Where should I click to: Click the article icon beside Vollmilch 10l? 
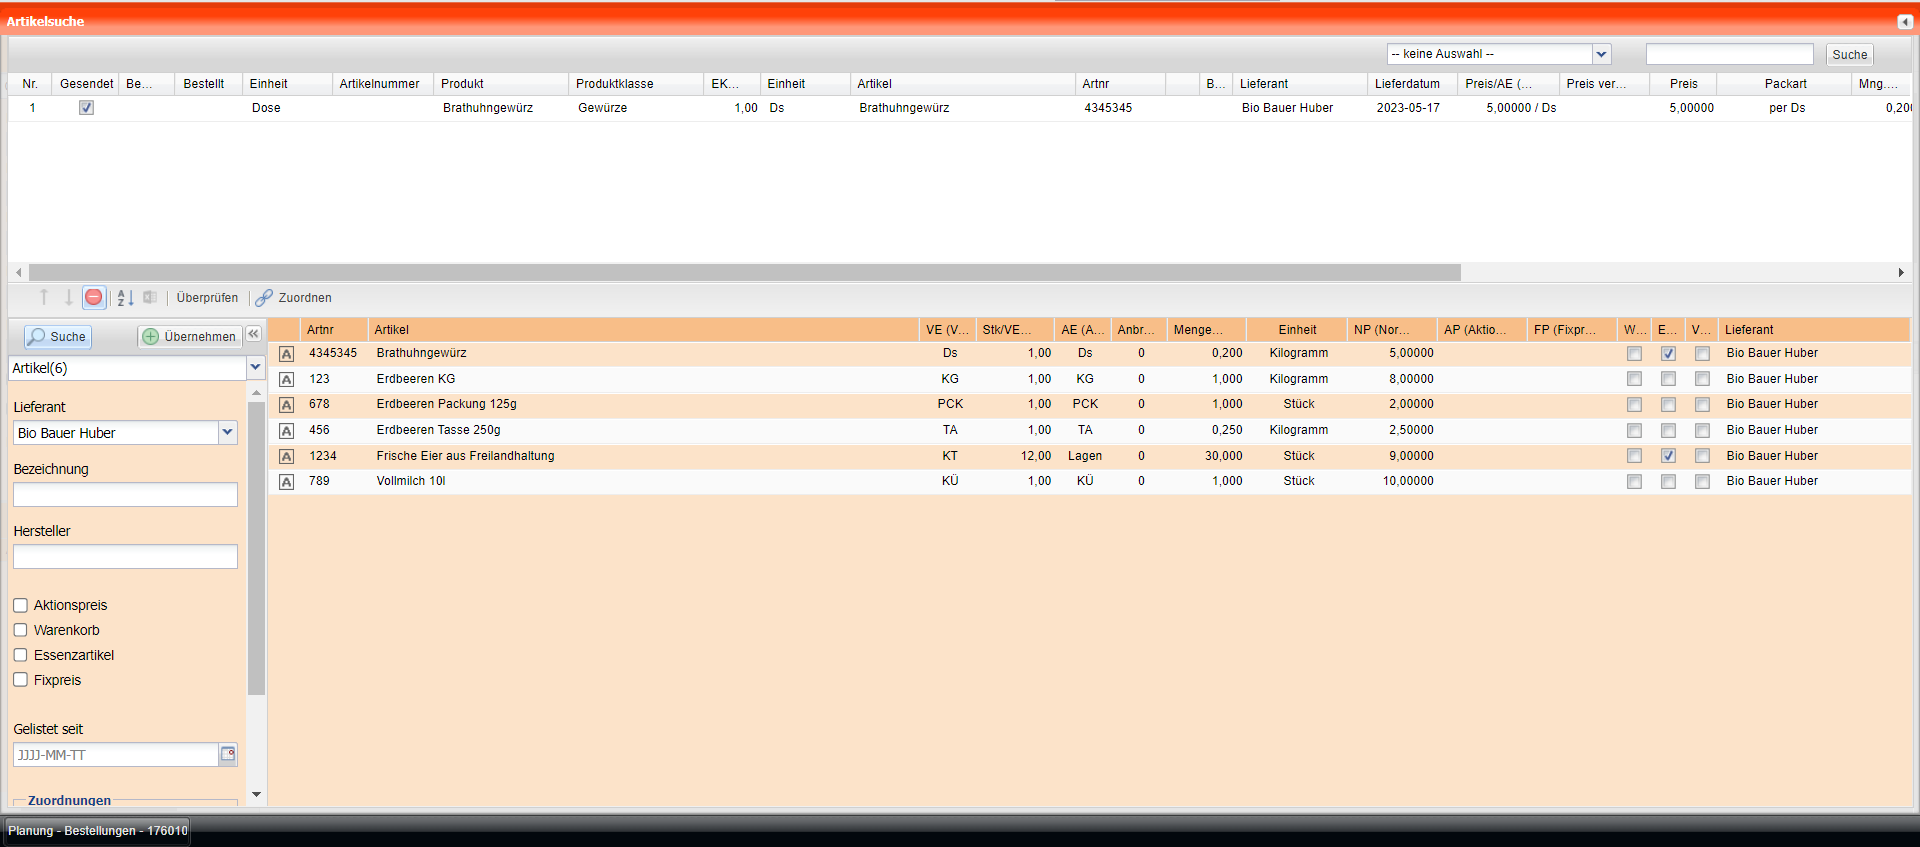pyautogui.click(x=286, y=482)
